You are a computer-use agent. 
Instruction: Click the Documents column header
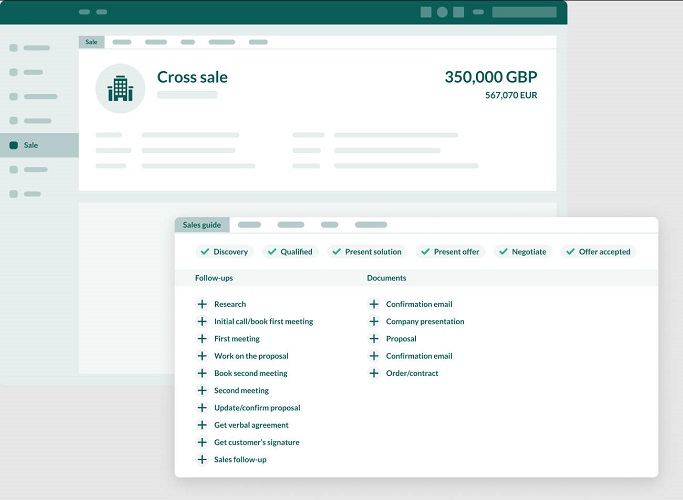click(386, 278)
